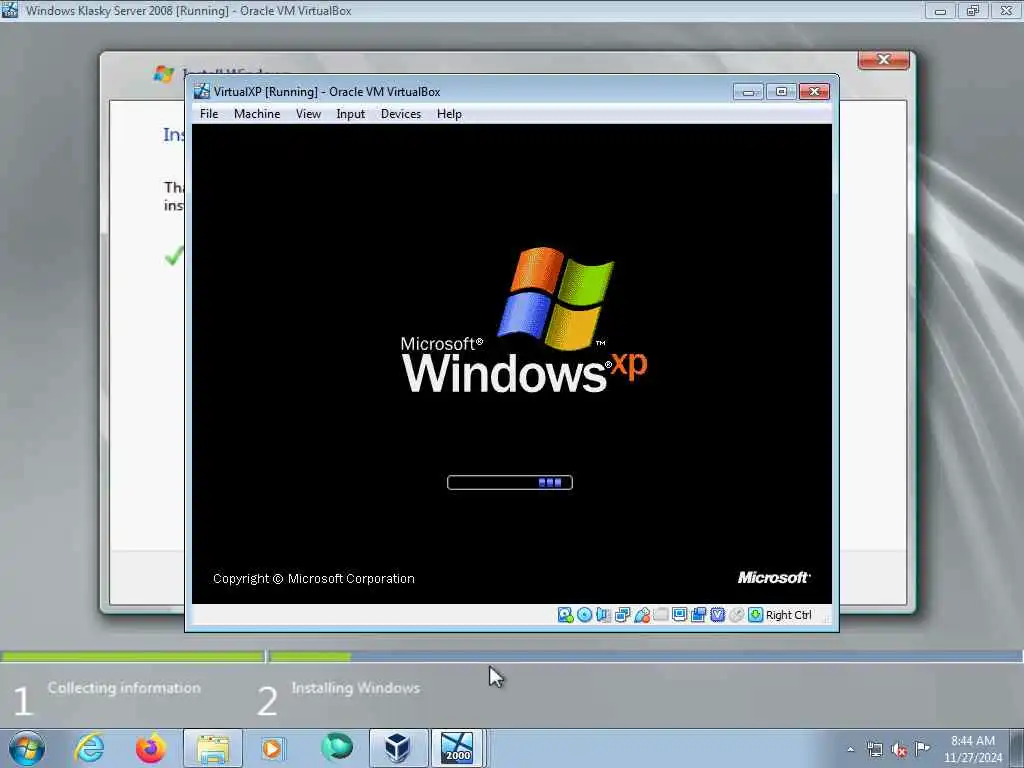Click the virtualization V processor status icon
The image size is (1024, 768).
pos(718,615)
